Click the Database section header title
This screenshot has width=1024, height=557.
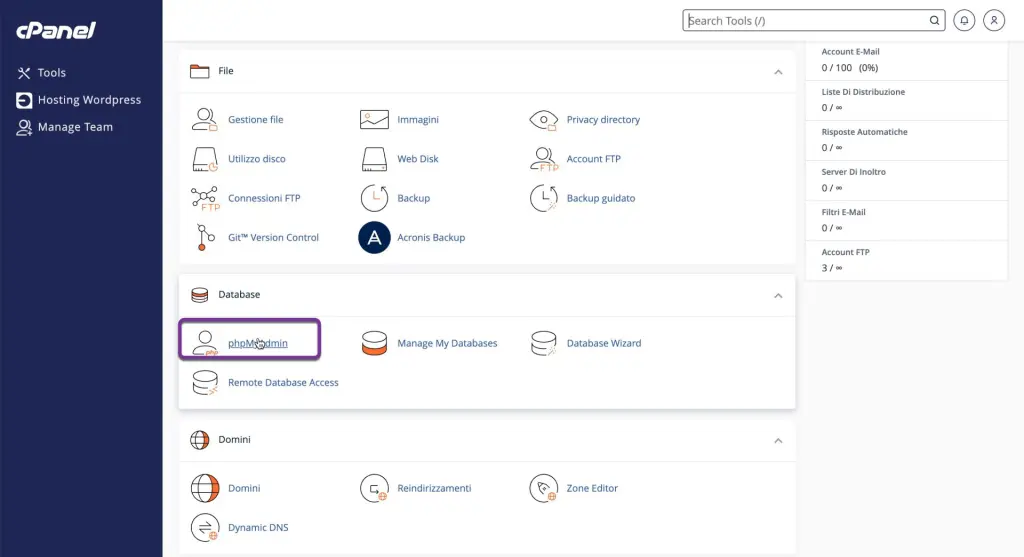239,294
